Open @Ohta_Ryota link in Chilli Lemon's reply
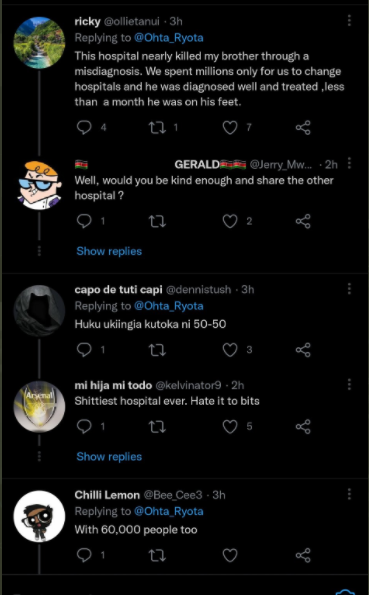This screenshot has width=369, height=595. [169, 511]
